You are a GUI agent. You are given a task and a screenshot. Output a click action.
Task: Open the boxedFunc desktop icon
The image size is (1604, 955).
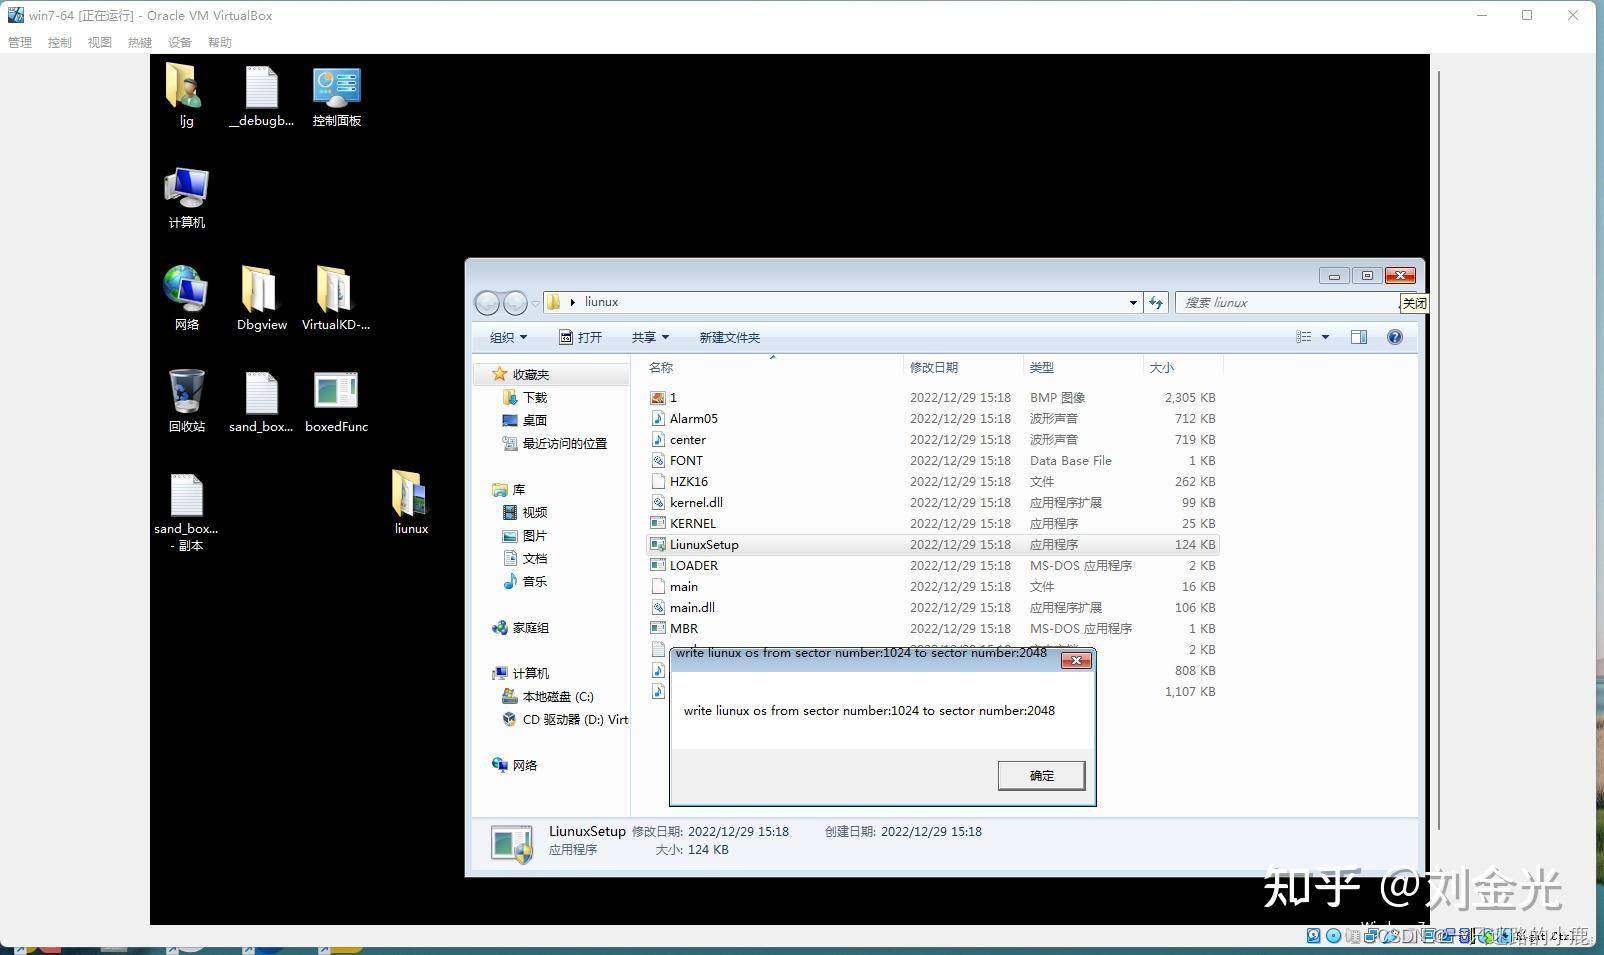pos(336,400)
